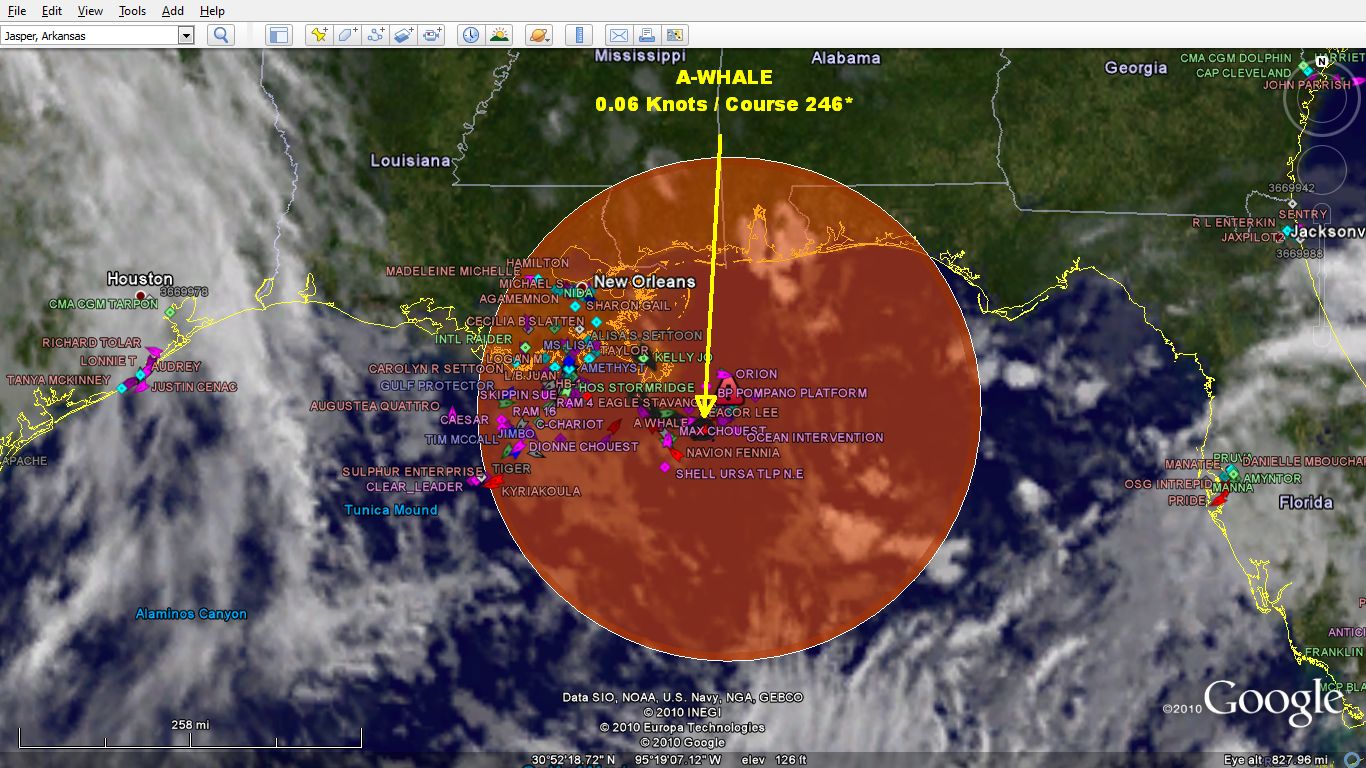Click the N north-reset compass button

(x=1322, y=61)
